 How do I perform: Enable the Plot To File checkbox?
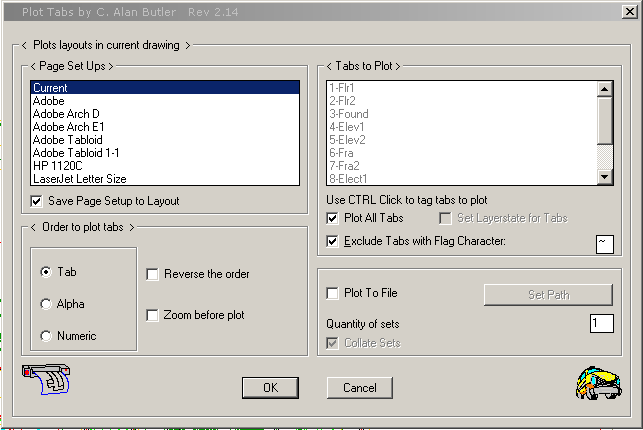click(334, 293)
